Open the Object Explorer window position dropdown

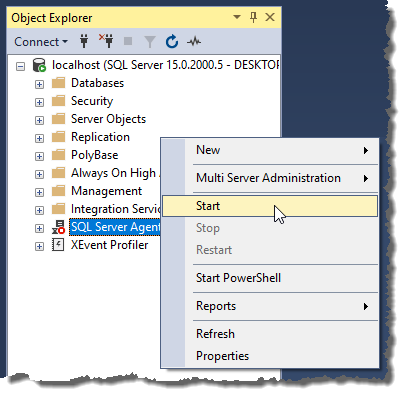point(237,17)
